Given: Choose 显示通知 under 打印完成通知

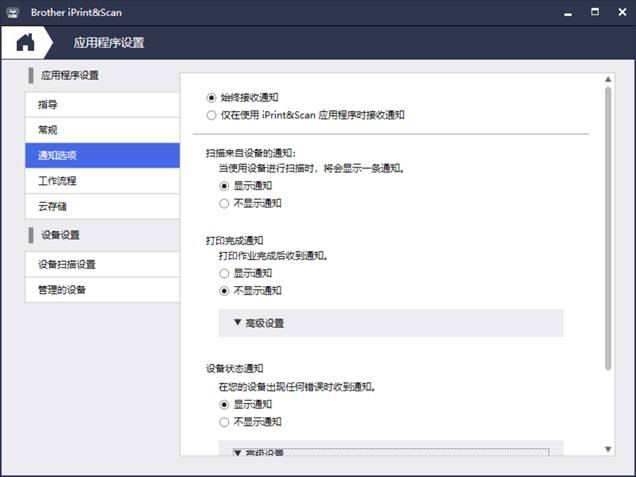Looking at the screenshot, I should click(x=224, y=273).
